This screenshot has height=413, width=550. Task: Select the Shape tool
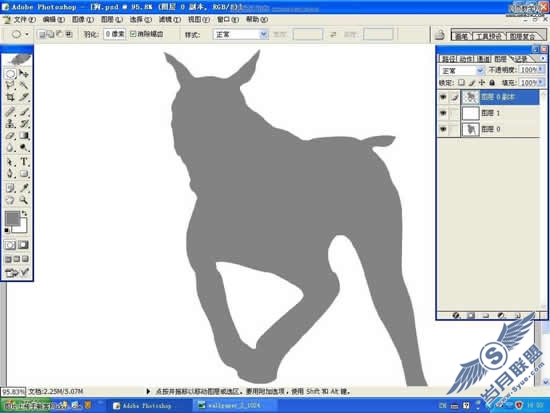tap(24, 174)
